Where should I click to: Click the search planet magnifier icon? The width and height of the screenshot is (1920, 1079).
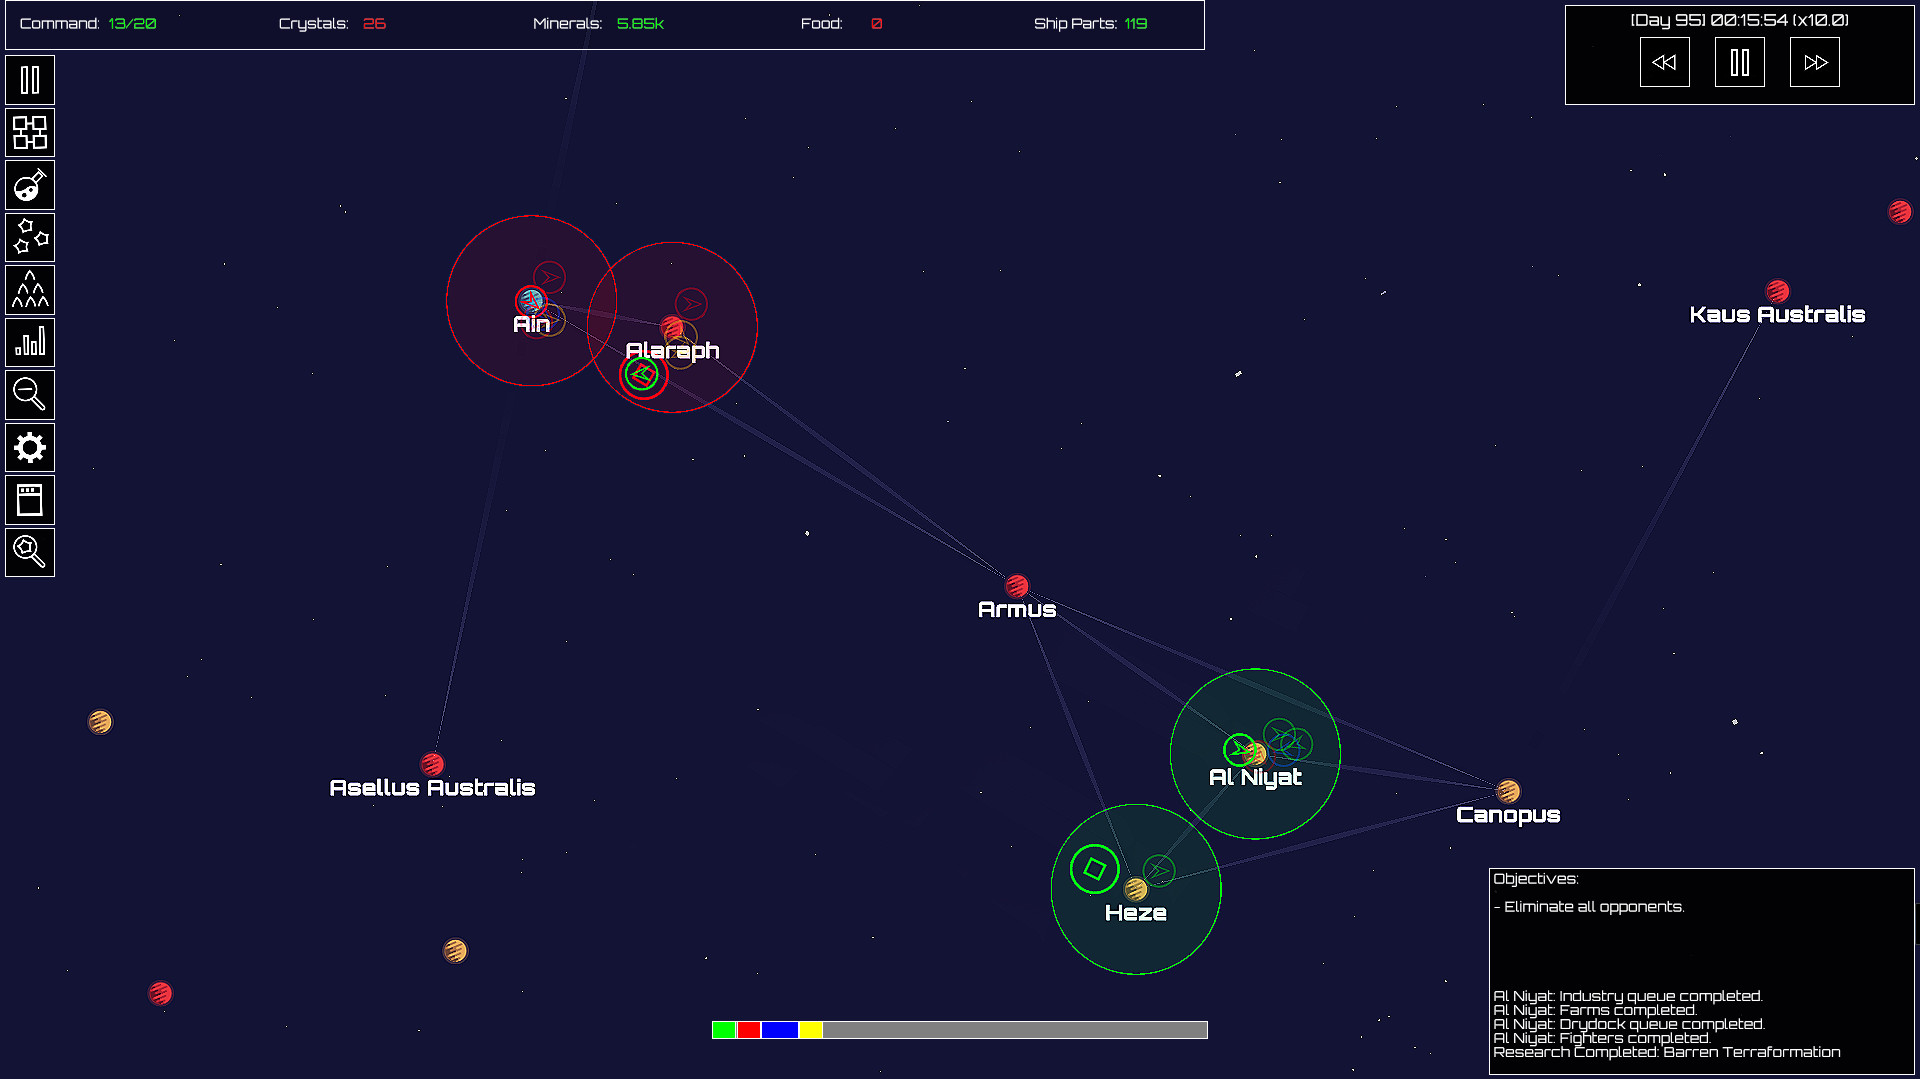[30, 552]
